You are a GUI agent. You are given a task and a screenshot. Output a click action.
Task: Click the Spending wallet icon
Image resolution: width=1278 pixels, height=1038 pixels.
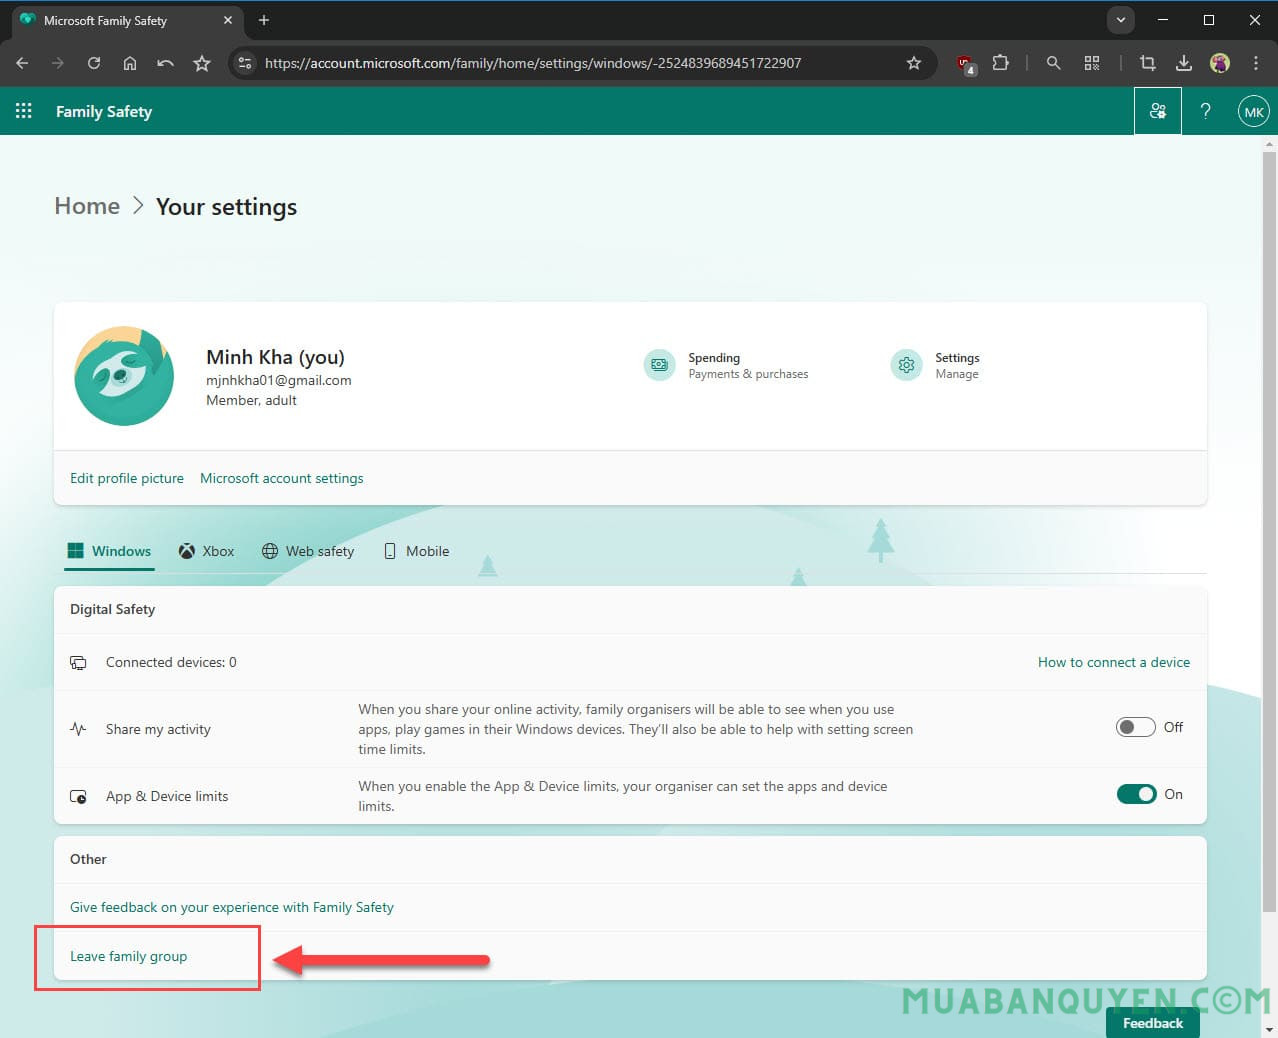tap(660, 365)
